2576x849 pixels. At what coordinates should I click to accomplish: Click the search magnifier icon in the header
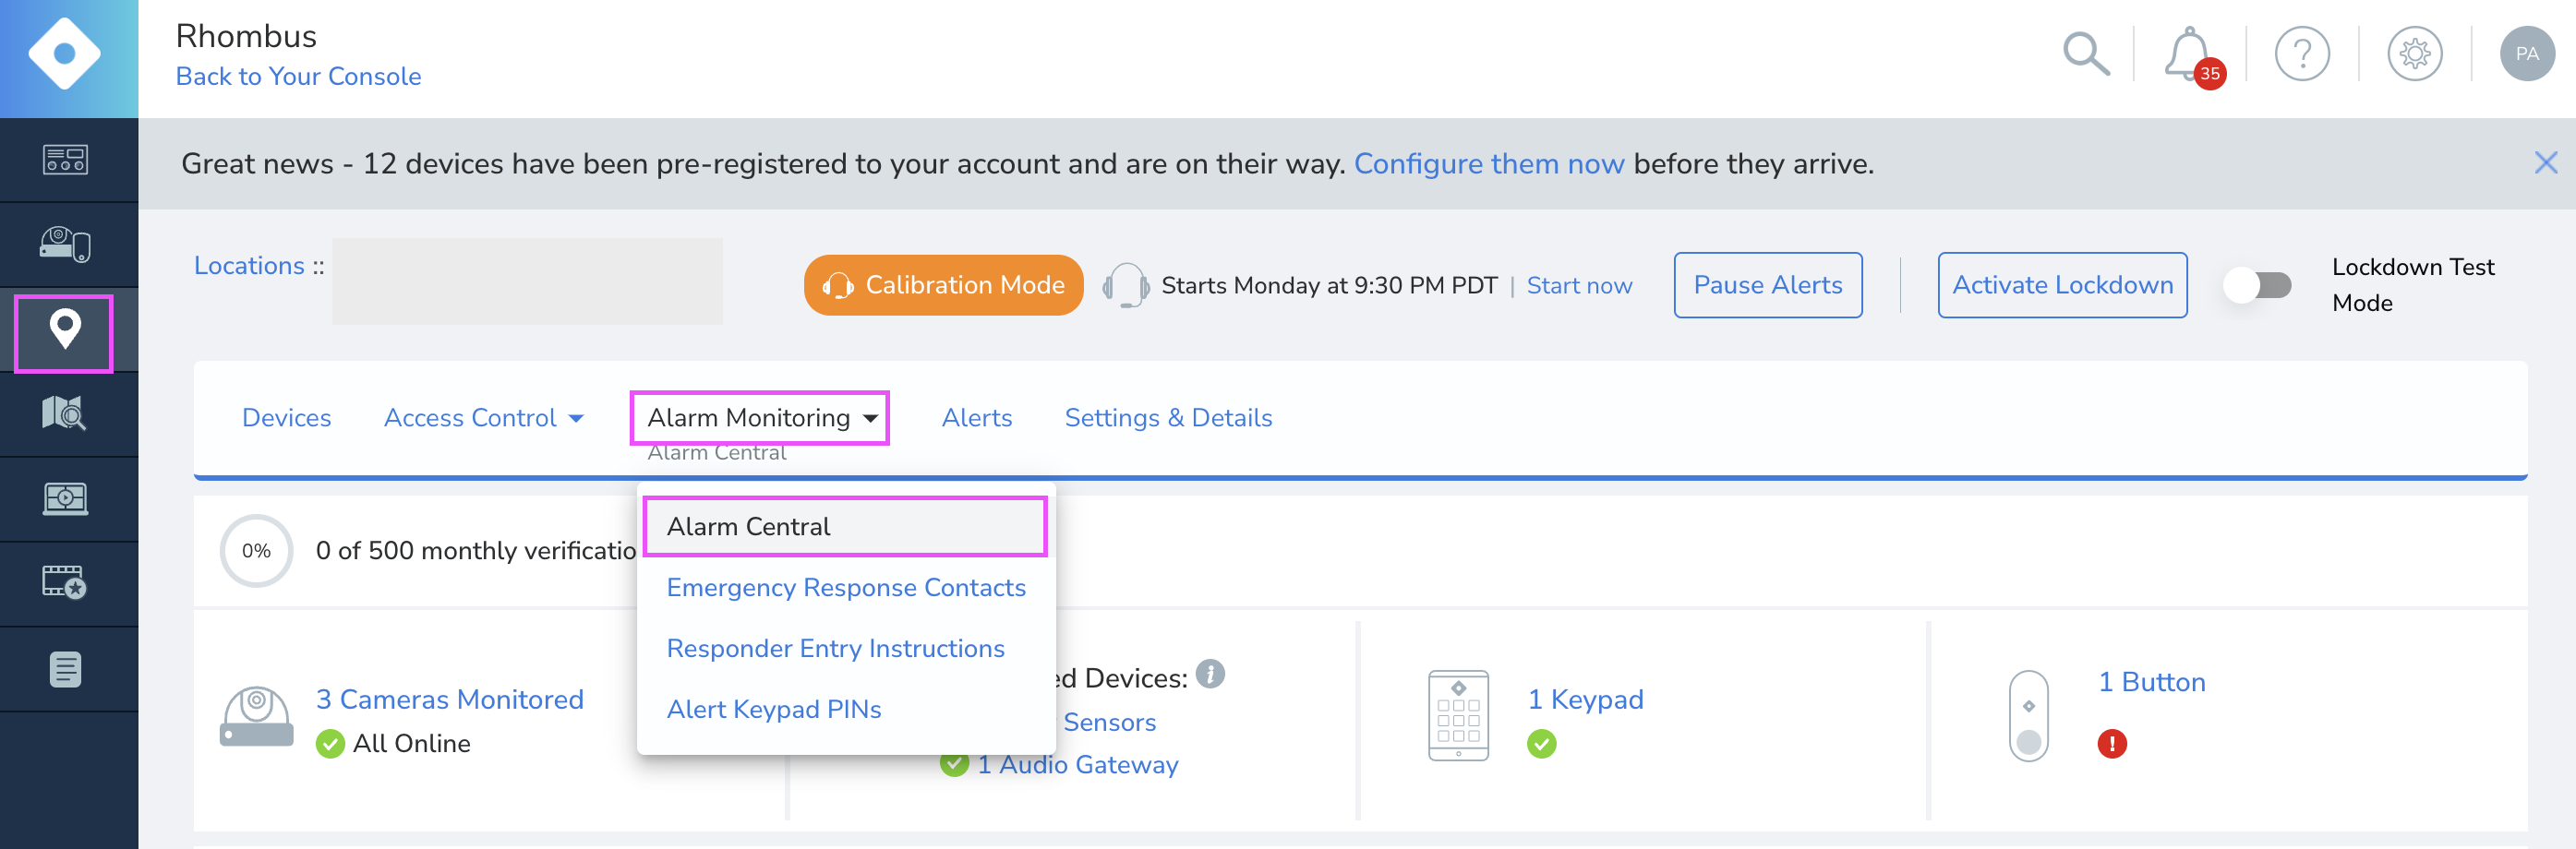(2086, 54)
